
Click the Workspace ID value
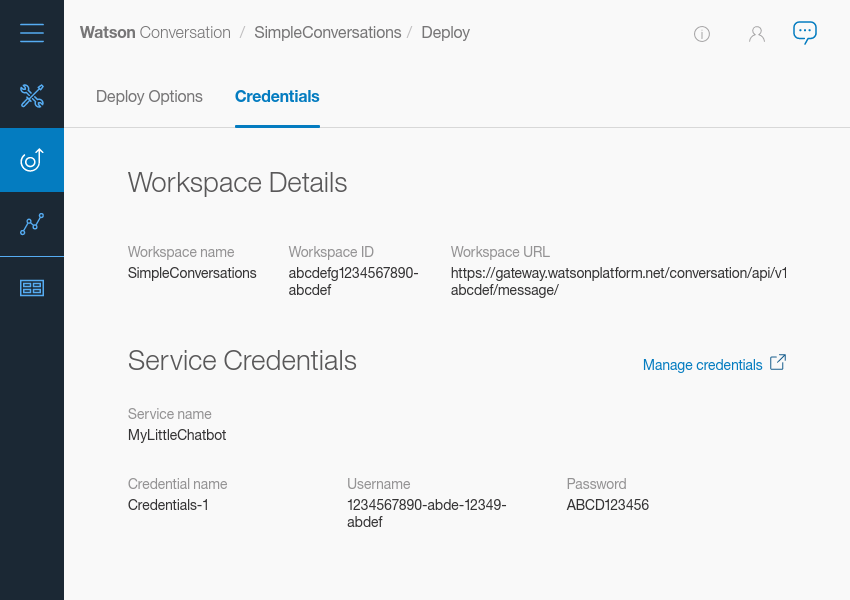[x=353, y=281]
